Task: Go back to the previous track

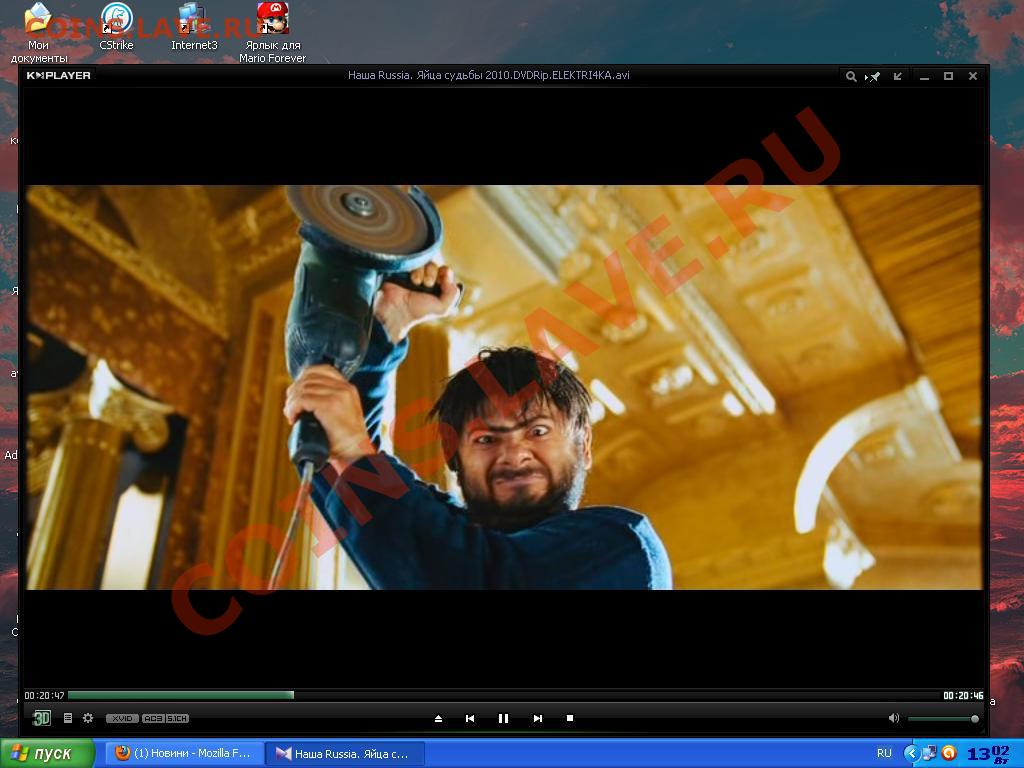Action: pyautogui.click(x=470, y=718)
